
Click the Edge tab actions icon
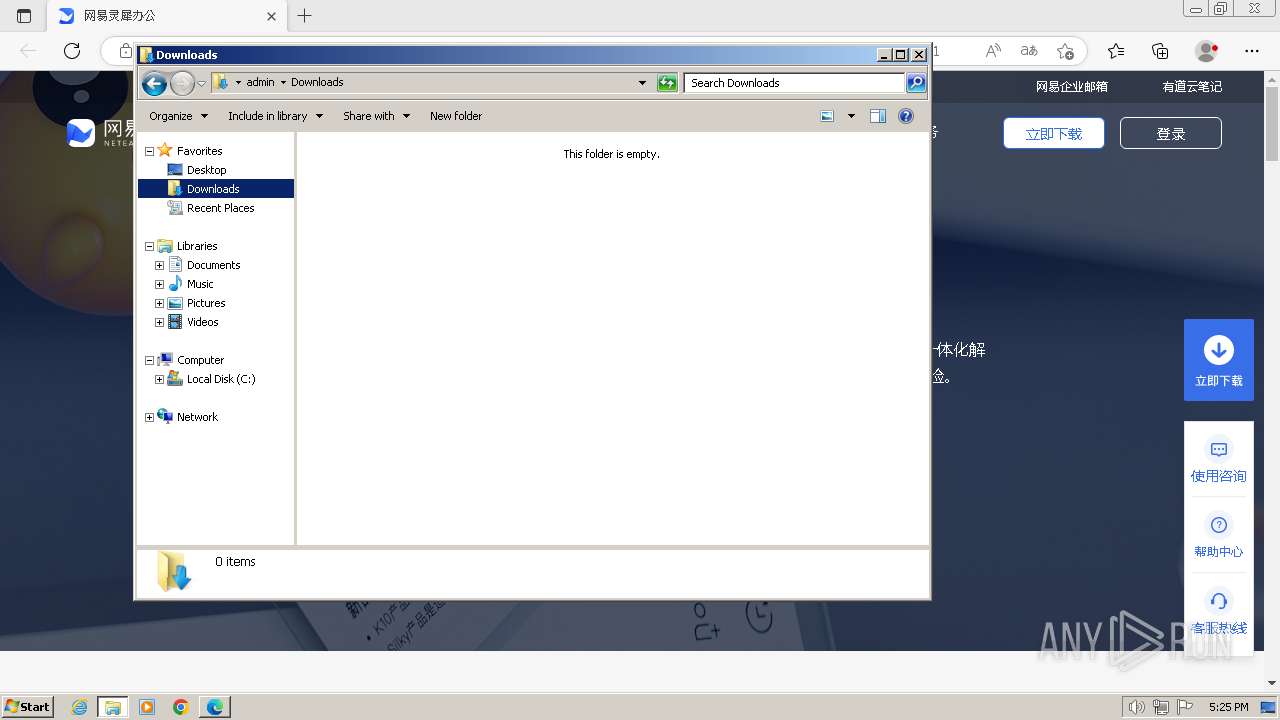click(24, 16)
